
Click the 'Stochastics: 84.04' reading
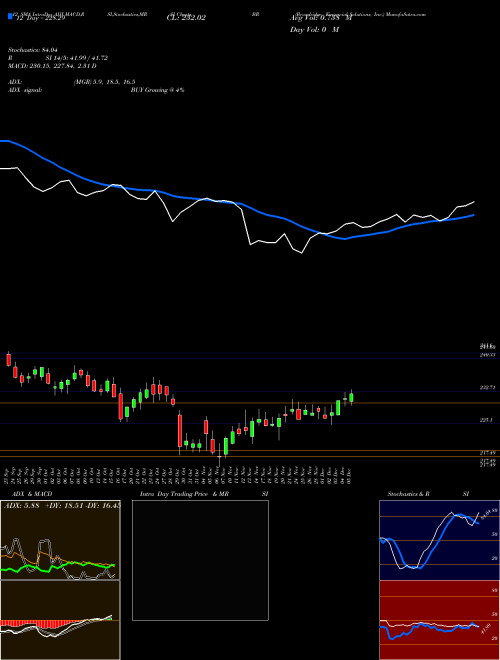click(32, 50)
